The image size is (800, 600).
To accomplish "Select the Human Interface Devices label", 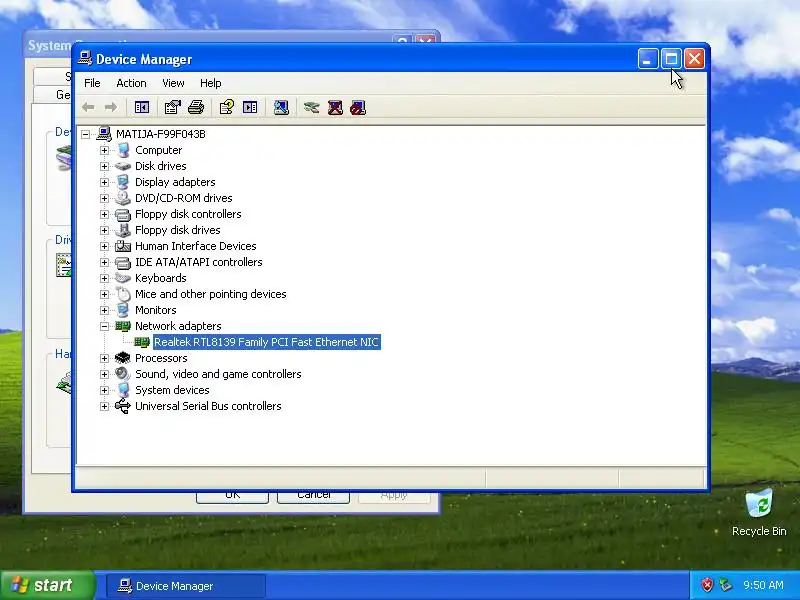I will tap(195, 246).
